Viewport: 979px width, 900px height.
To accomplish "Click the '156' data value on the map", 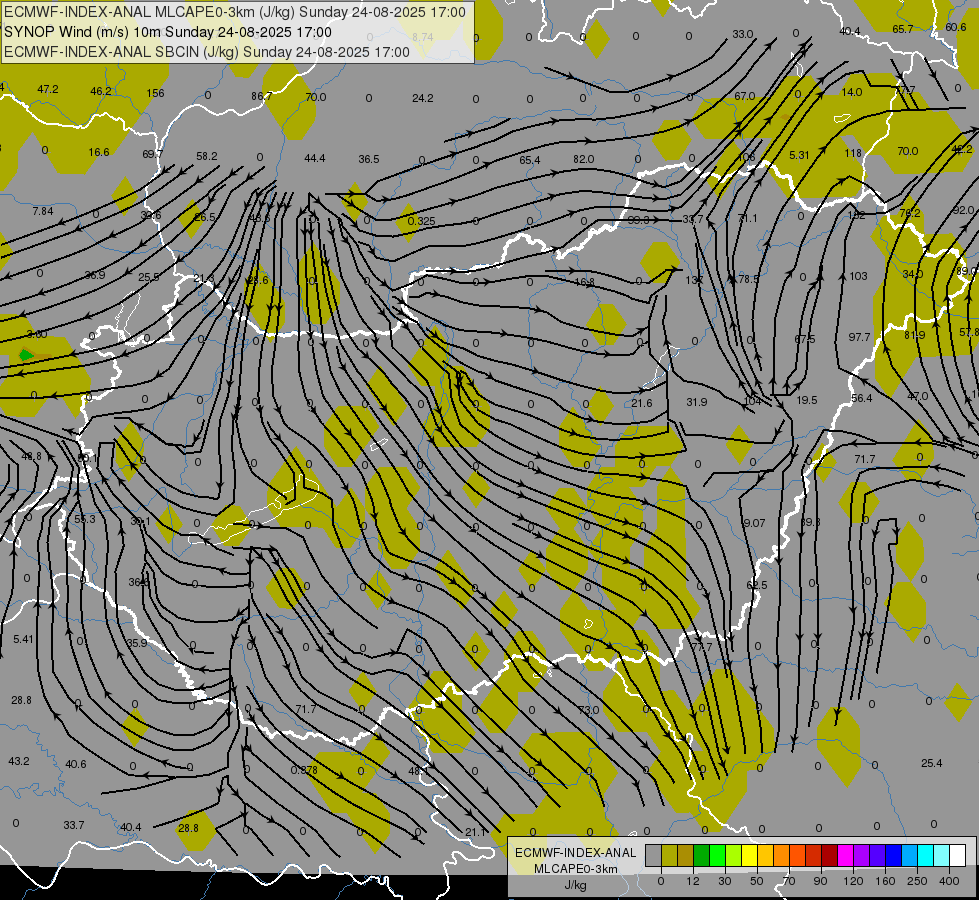I will click(155, 93).
